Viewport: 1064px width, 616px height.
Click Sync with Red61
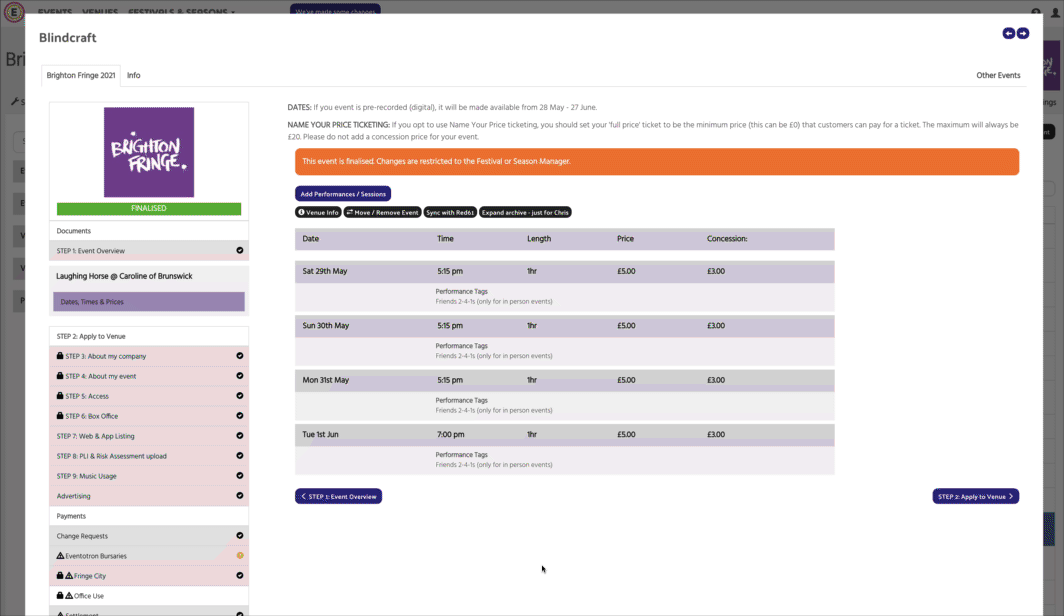pos(450,212)
